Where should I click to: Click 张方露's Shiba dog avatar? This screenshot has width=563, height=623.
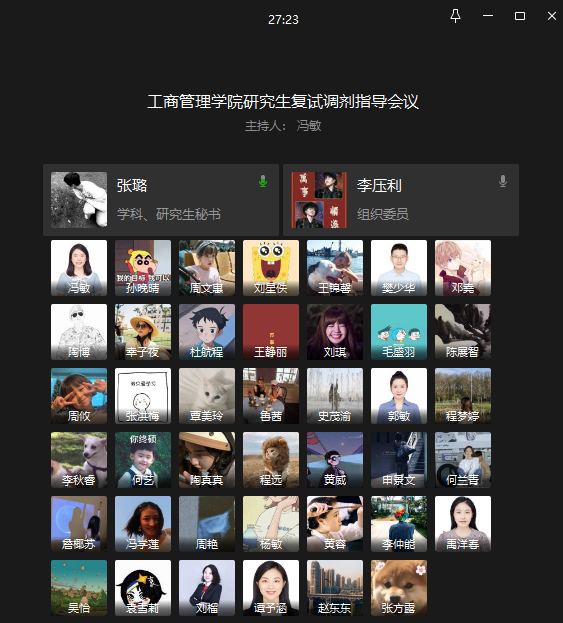pos(399,588)
